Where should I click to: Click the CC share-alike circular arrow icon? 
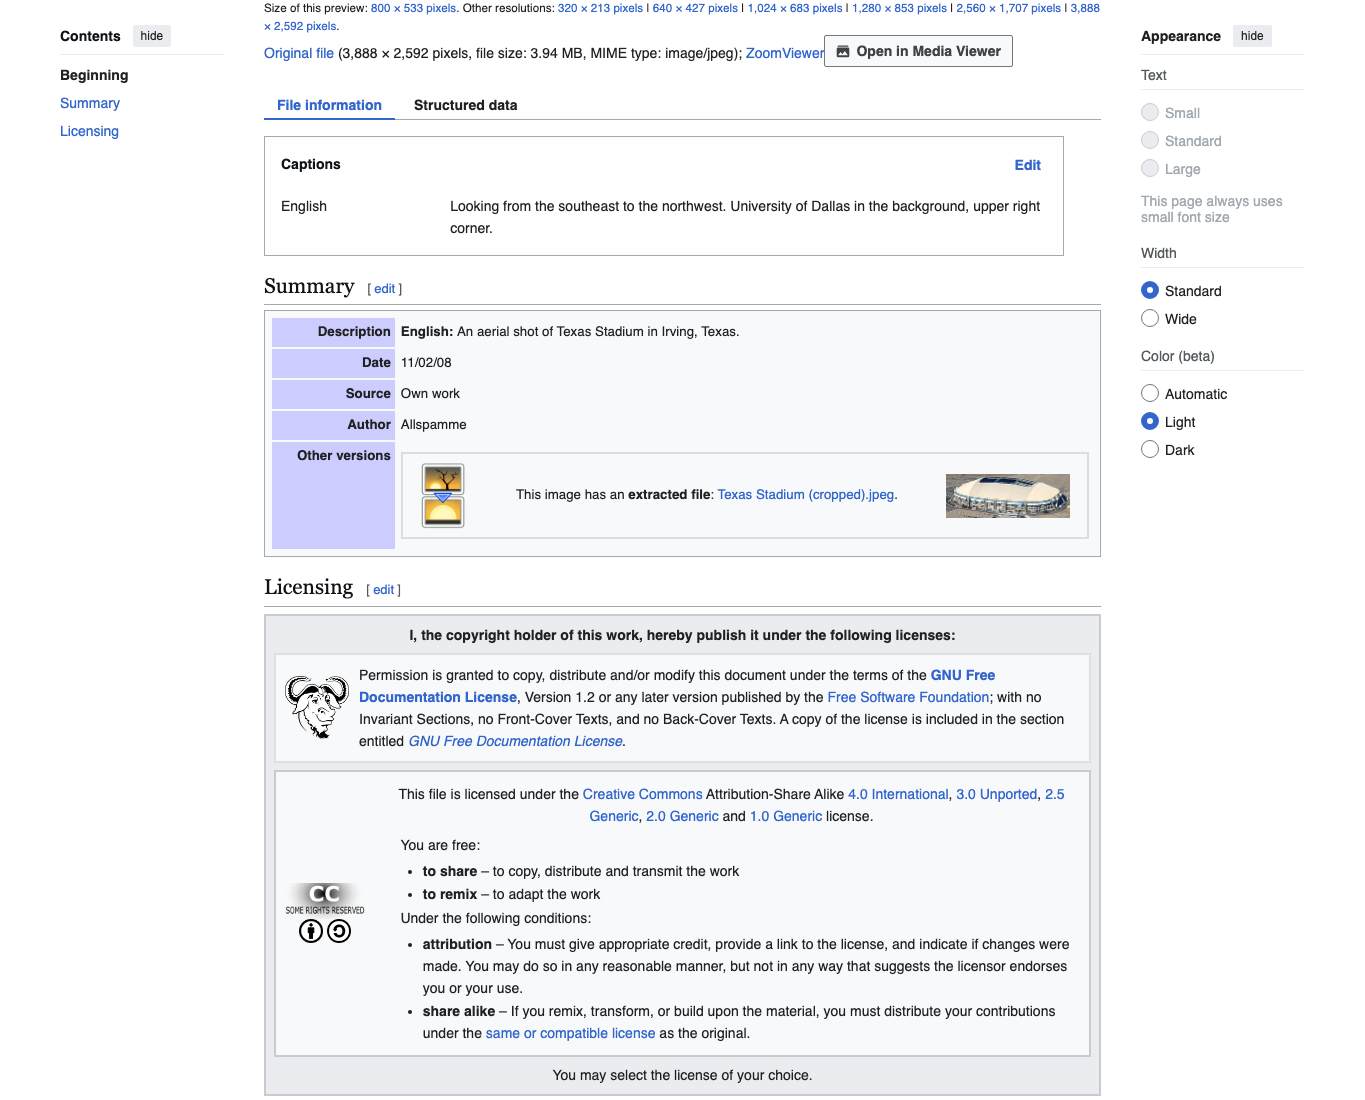pos(339,932)
